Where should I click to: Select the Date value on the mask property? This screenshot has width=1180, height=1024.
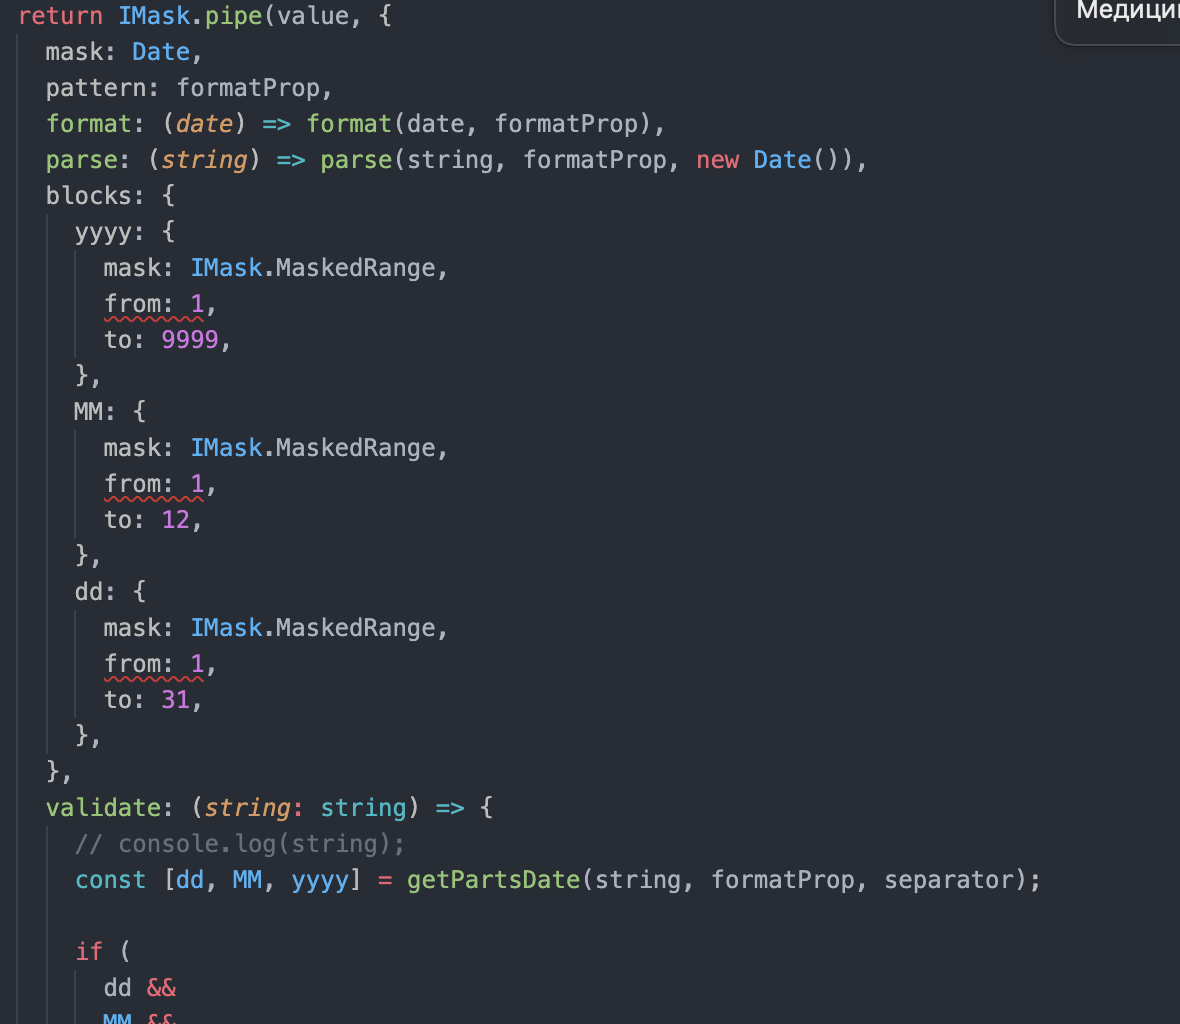[x=160, y=51]
